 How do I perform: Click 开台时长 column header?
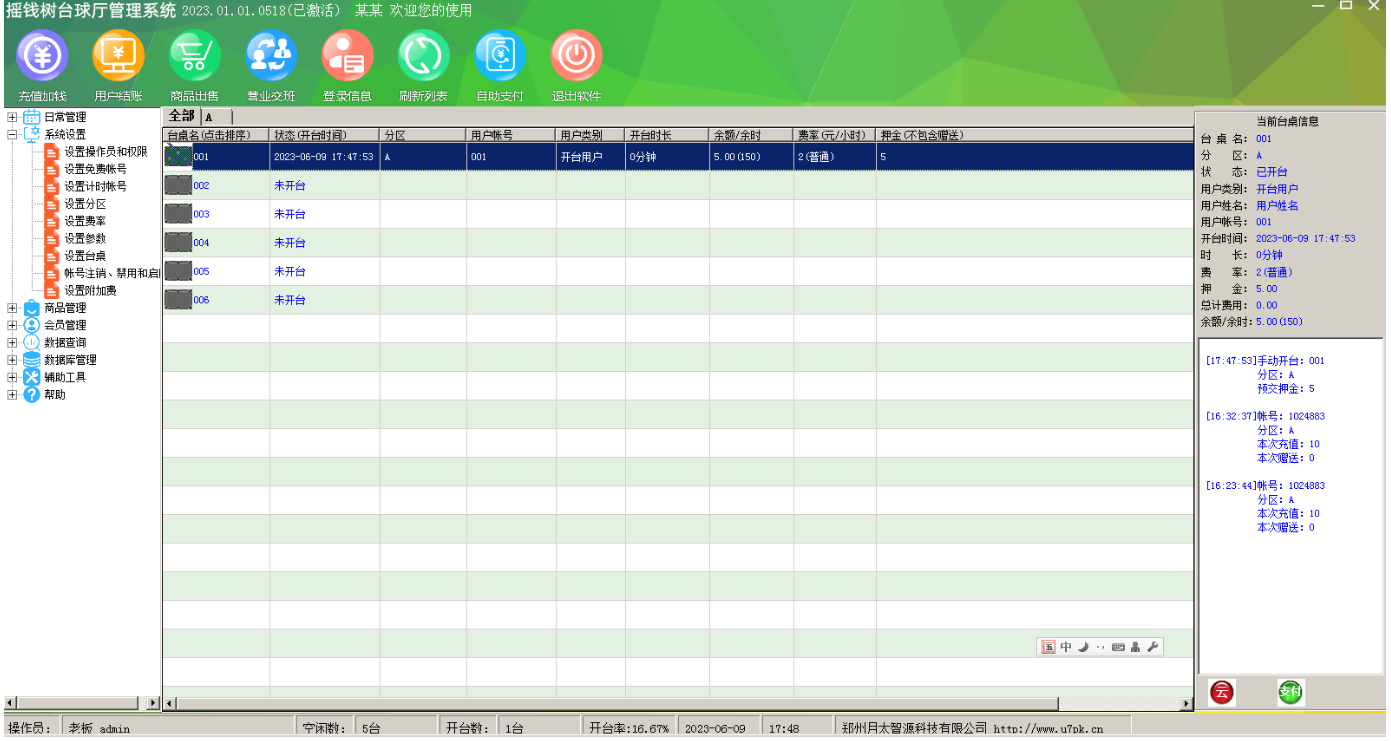tap(668, 135)
